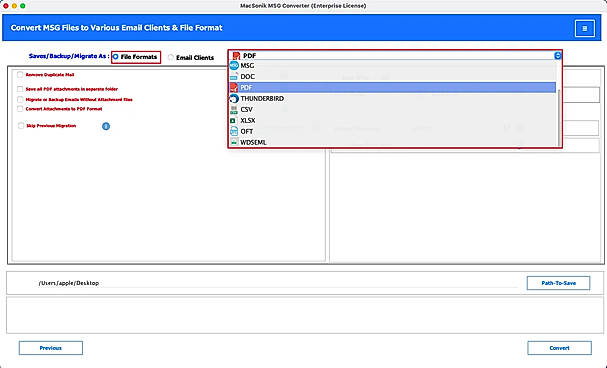Click the Convert button
The height and width of the screenshot is (368, 607).
(559, 348)
